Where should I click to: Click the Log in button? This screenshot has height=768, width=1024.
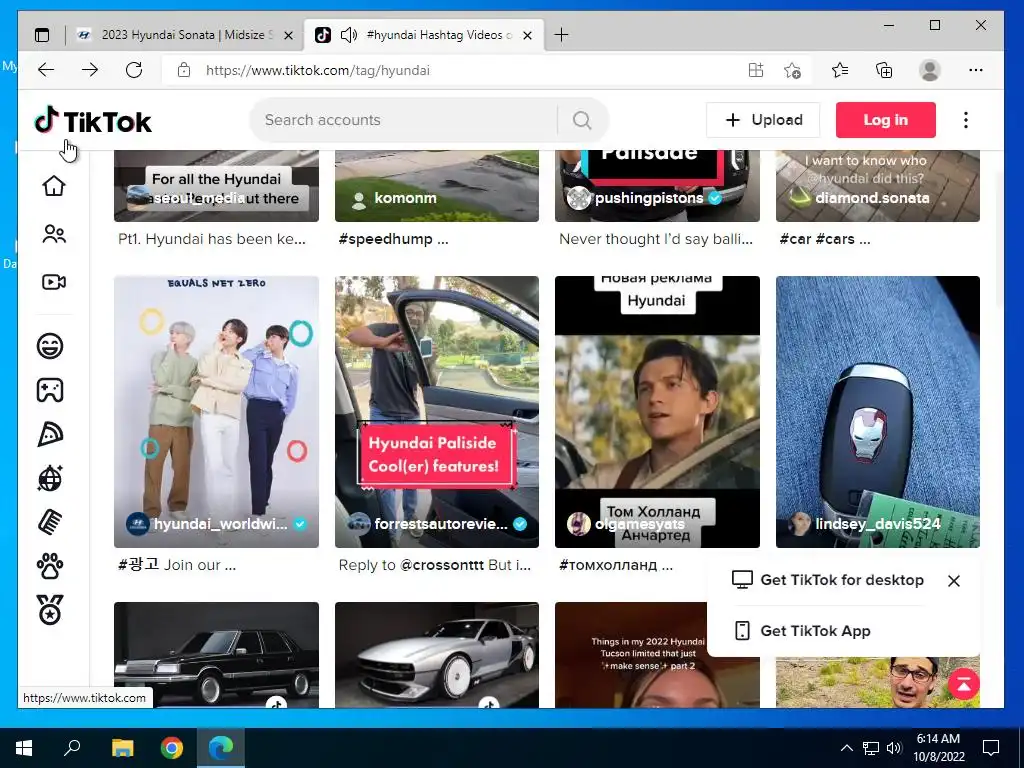tap(886, 120)
